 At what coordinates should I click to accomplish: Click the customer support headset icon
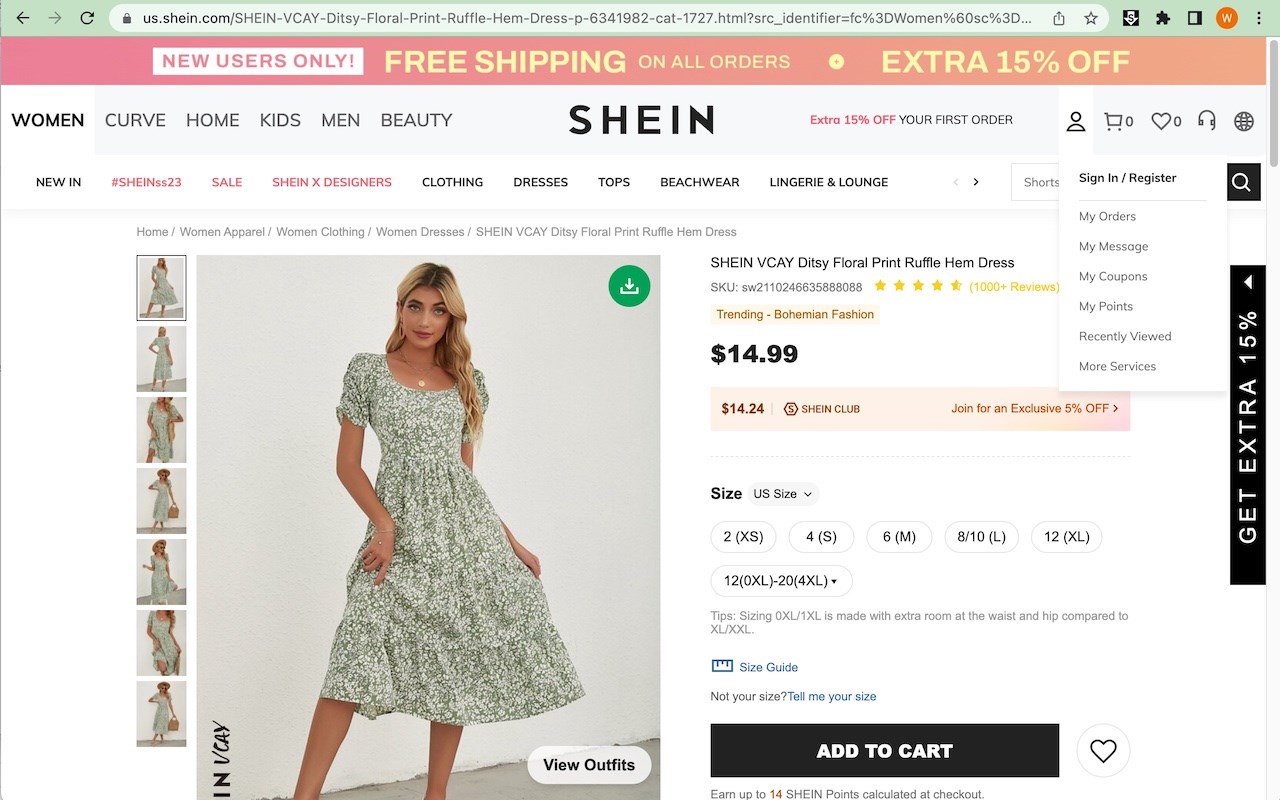coord(1207,121)
